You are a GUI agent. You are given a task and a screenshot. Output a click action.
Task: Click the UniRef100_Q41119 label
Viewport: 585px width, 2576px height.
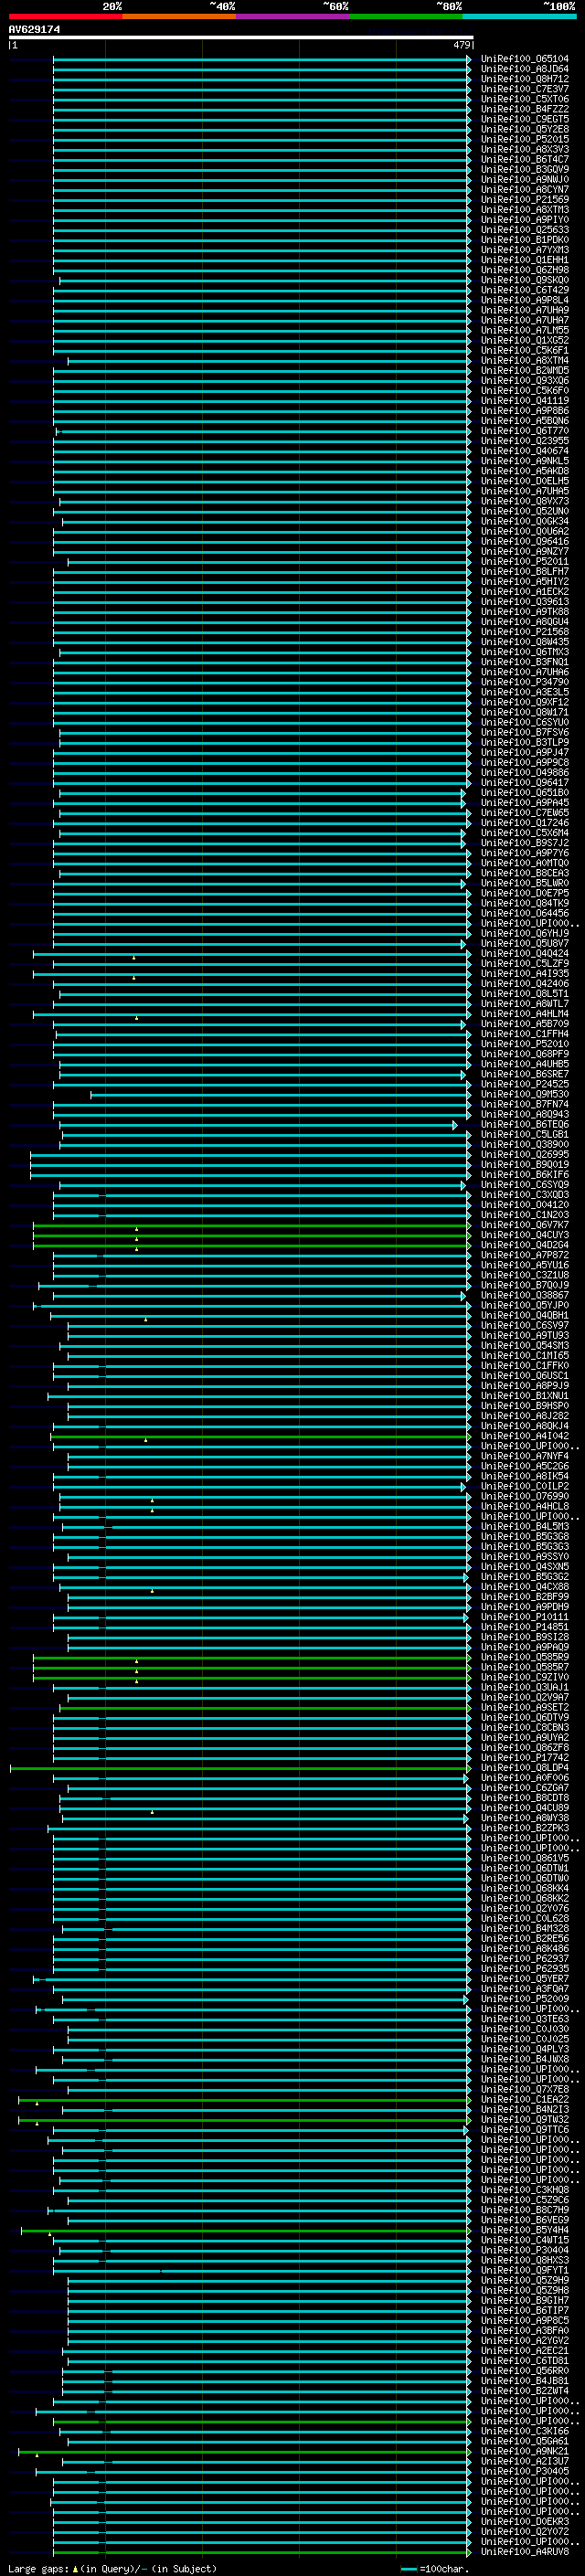coord(524,401)
